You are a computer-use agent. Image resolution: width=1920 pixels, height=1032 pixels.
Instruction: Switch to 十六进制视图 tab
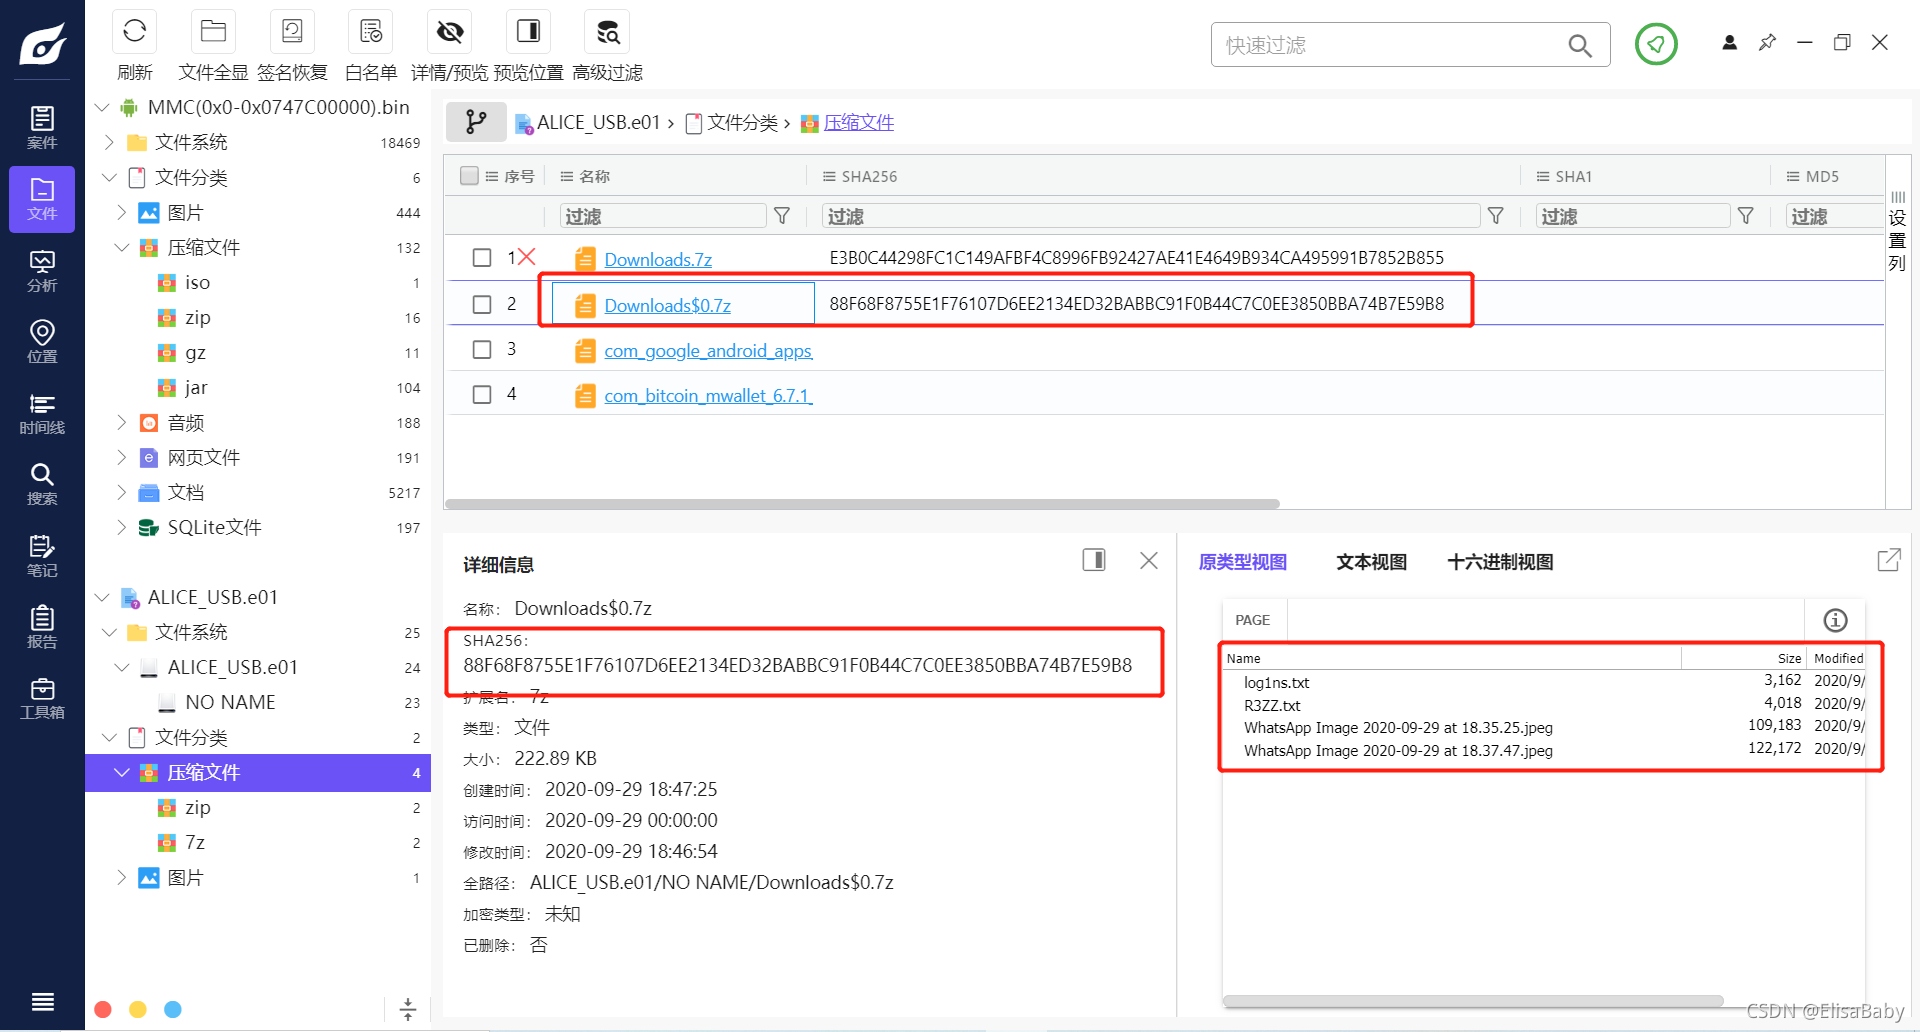(x=1500, y=562)
